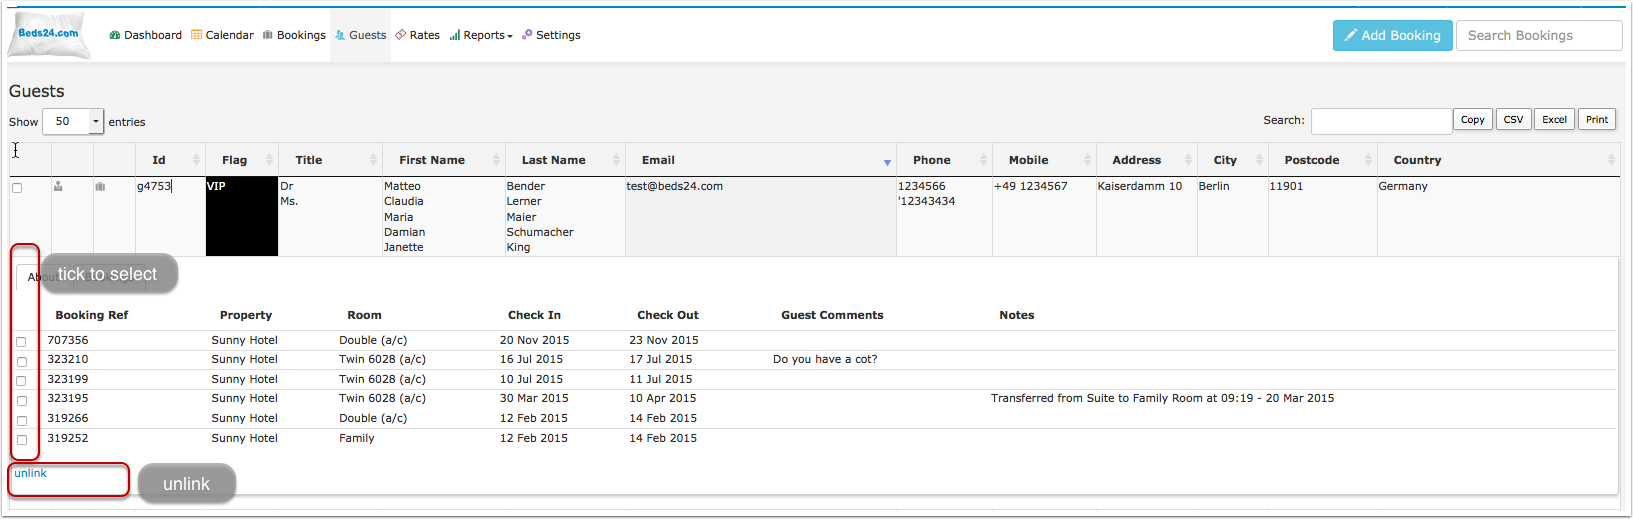Screen dimensions: 1633x519
Task: Print the guest list
Action: tap(1597, 120)
